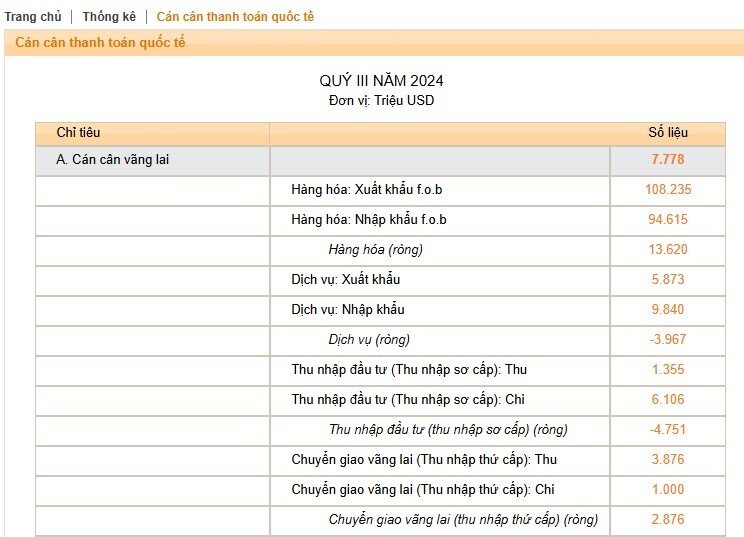Click QUÝ III NĂM 2024 title
This screenshot has width=744, height=537.
[x=381, y=81]
